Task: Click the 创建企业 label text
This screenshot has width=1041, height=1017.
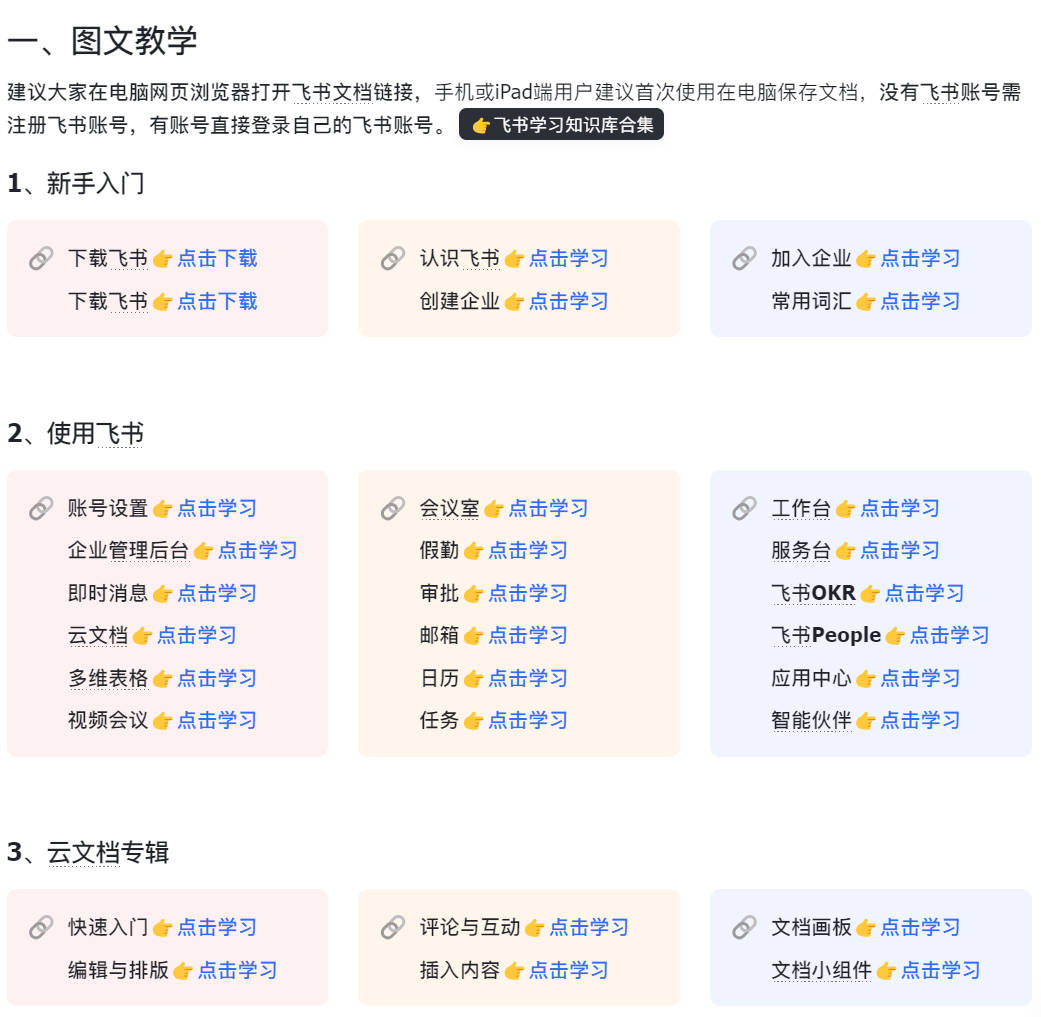Action: pos(459,301)
